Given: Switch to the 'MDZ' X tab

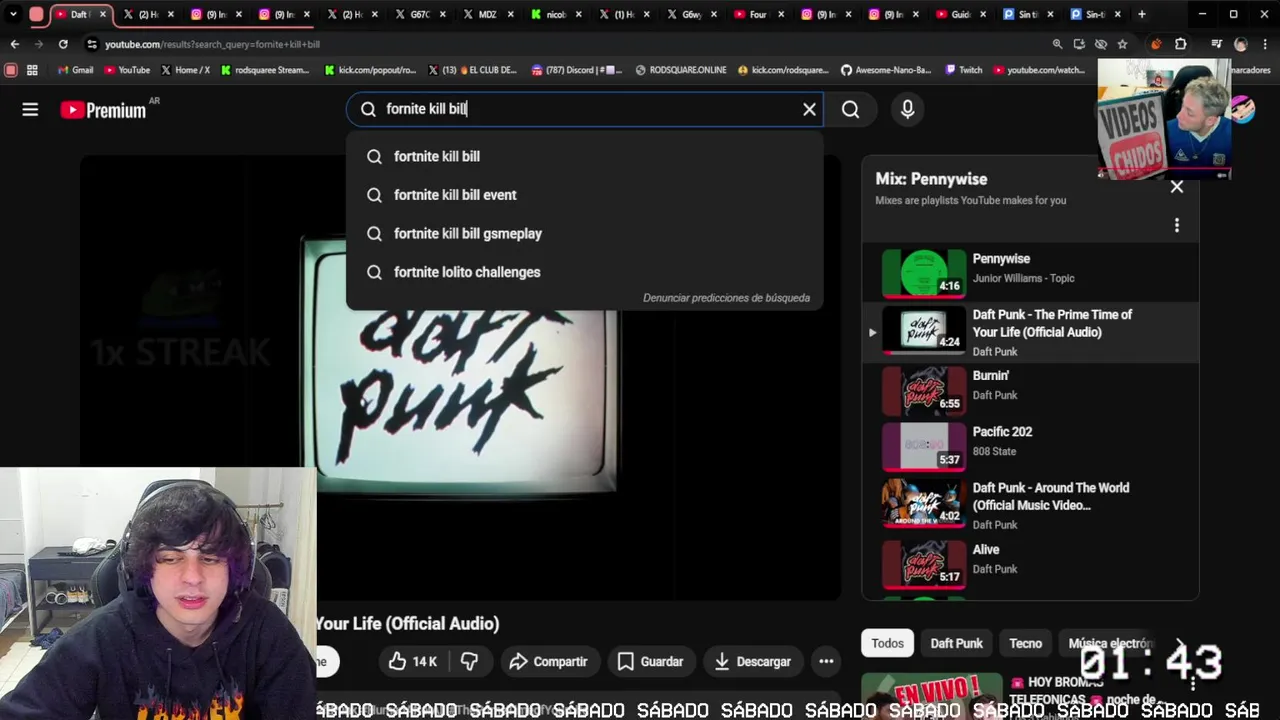Looking at the screenshot, I should (x=487, y=14).
